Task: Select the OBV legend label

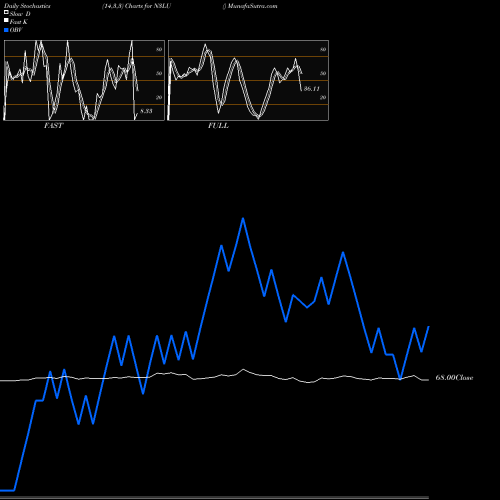Action: (x=16, y=30)
